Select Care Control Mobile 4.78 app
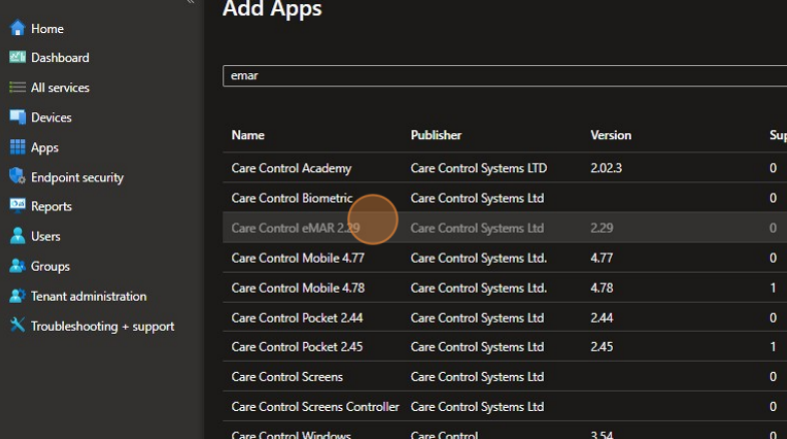Screen dimensions: 787x439 pos(297,288)
